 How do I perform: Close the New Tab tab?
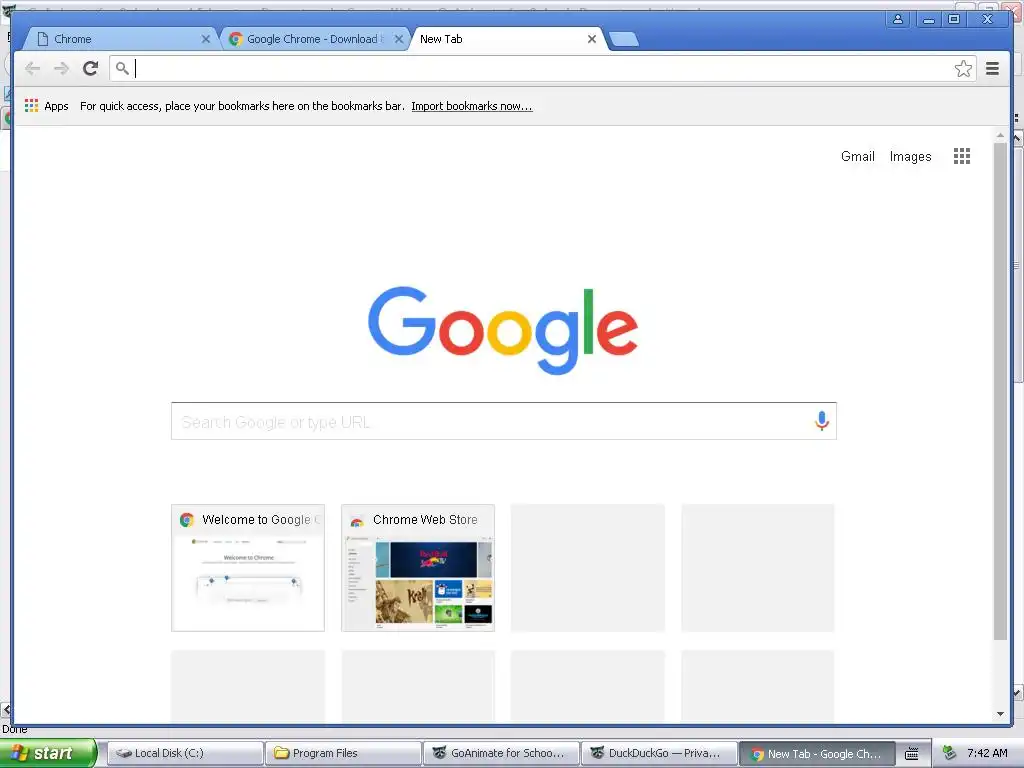pos(591,39)
